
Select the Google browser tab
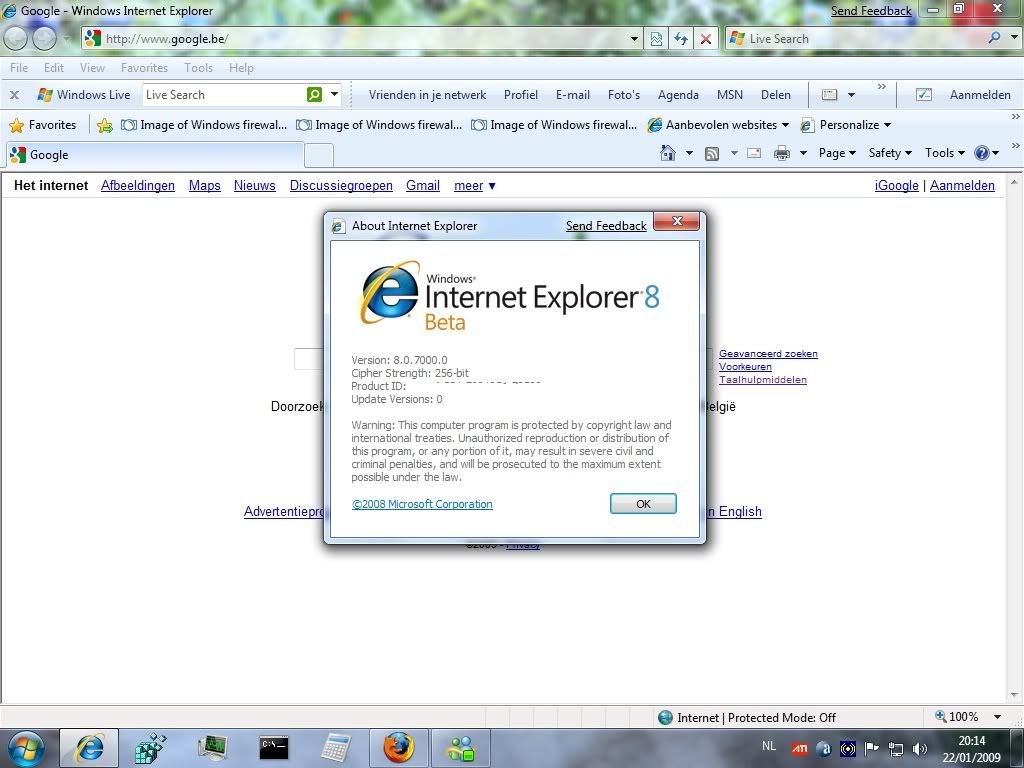(x=155, y=155)
